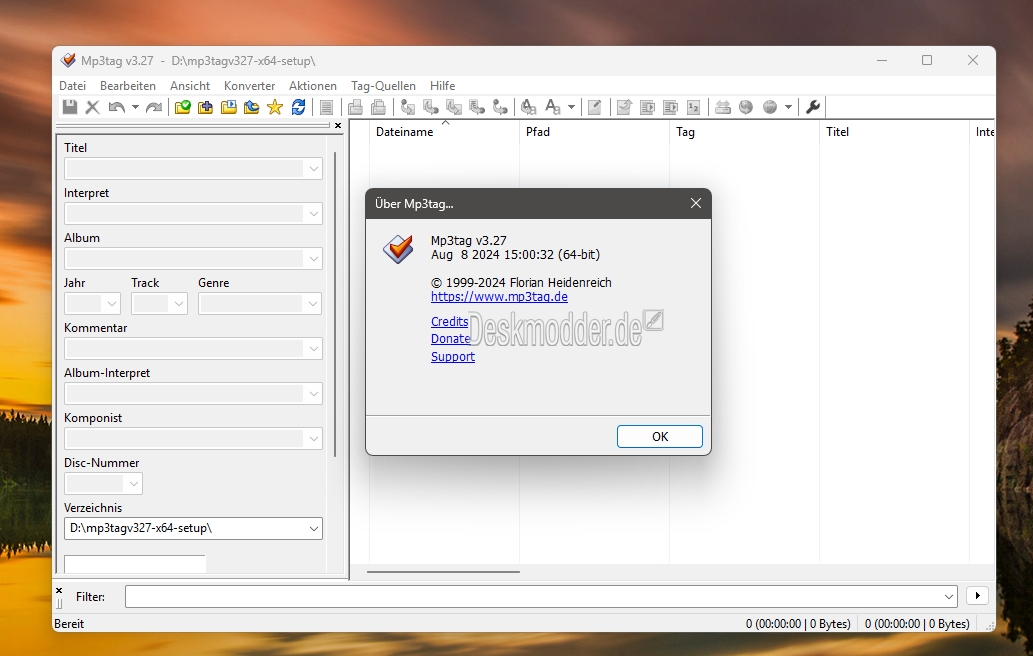Open the Interpret field dropdown
Screen dimensions: 1033x656
pos(314,213)
